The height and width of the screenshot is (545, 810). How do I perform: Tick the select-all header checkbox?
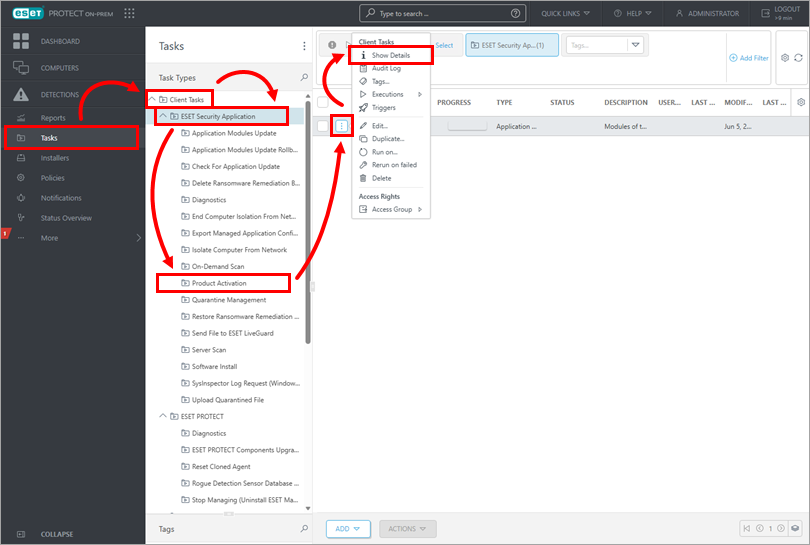(x=323, y=102)
